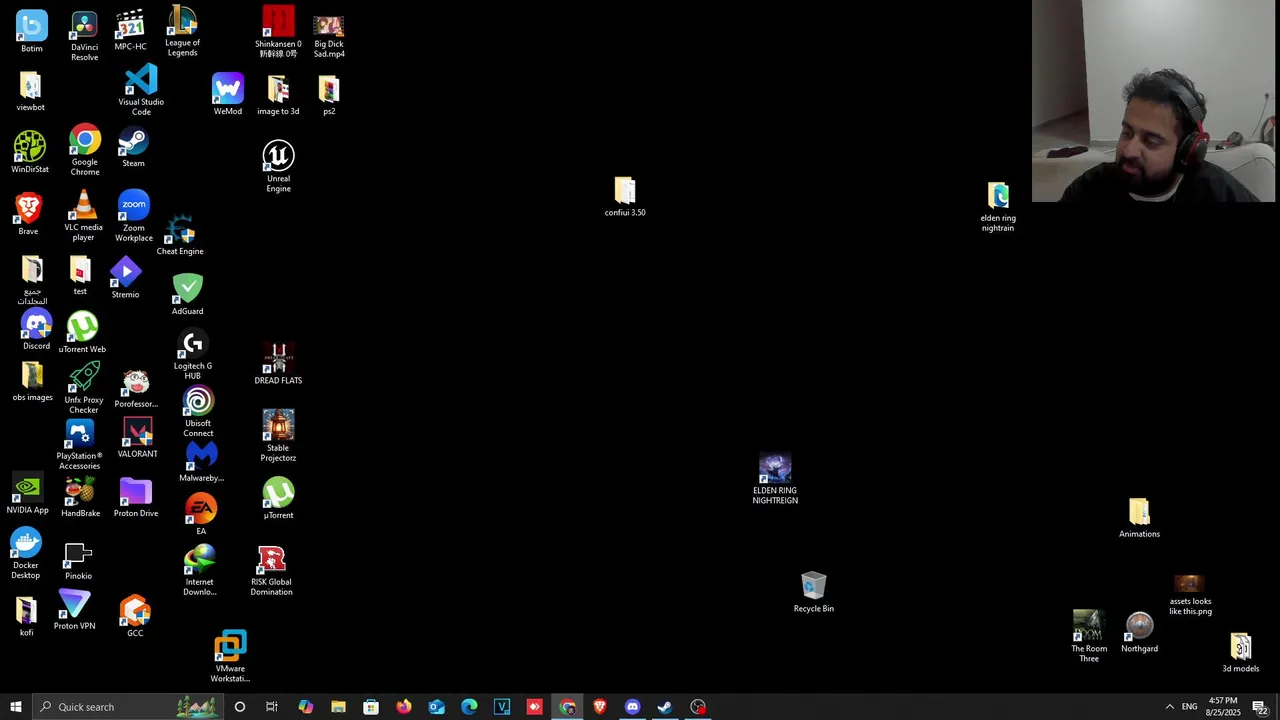Select the obs images folder
This screenshot has width=1280, height=720.
[32, 382]
